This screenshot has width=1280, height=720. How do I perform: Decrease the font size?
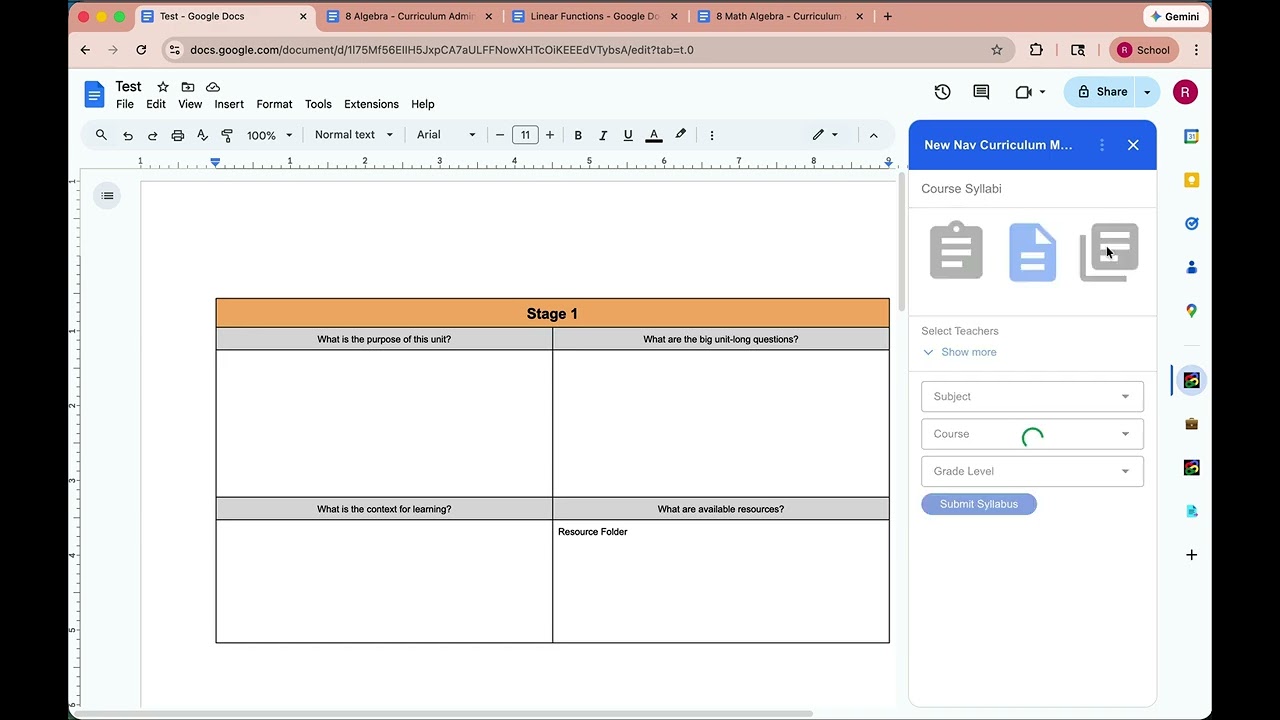500,135
